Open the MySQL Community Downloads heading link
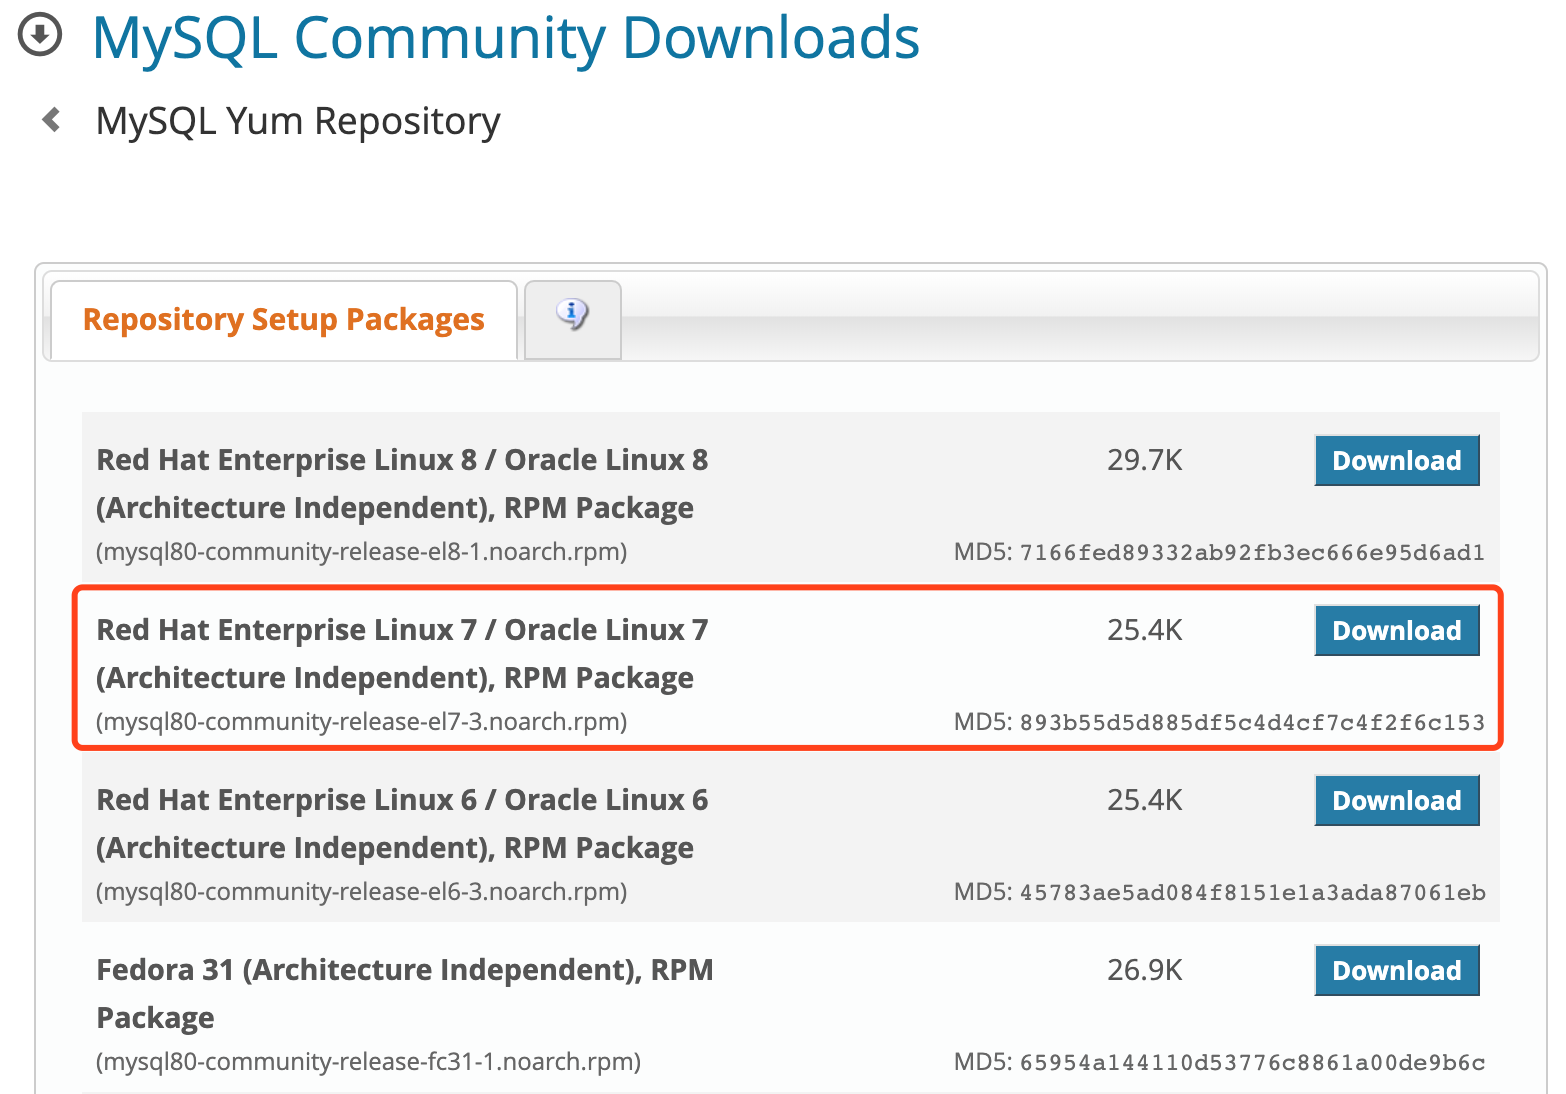Screen dimensions: 1566x1094 [506, 38]
